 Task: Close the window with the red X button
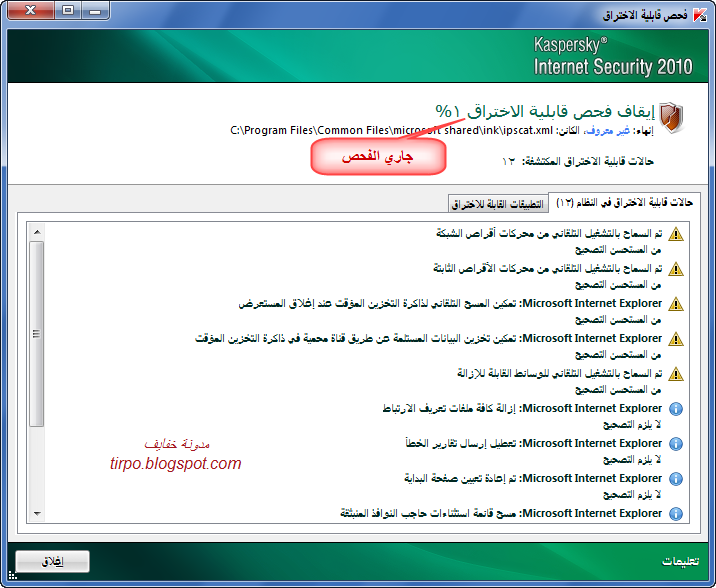pyautogui.click(x=31, y=10)
